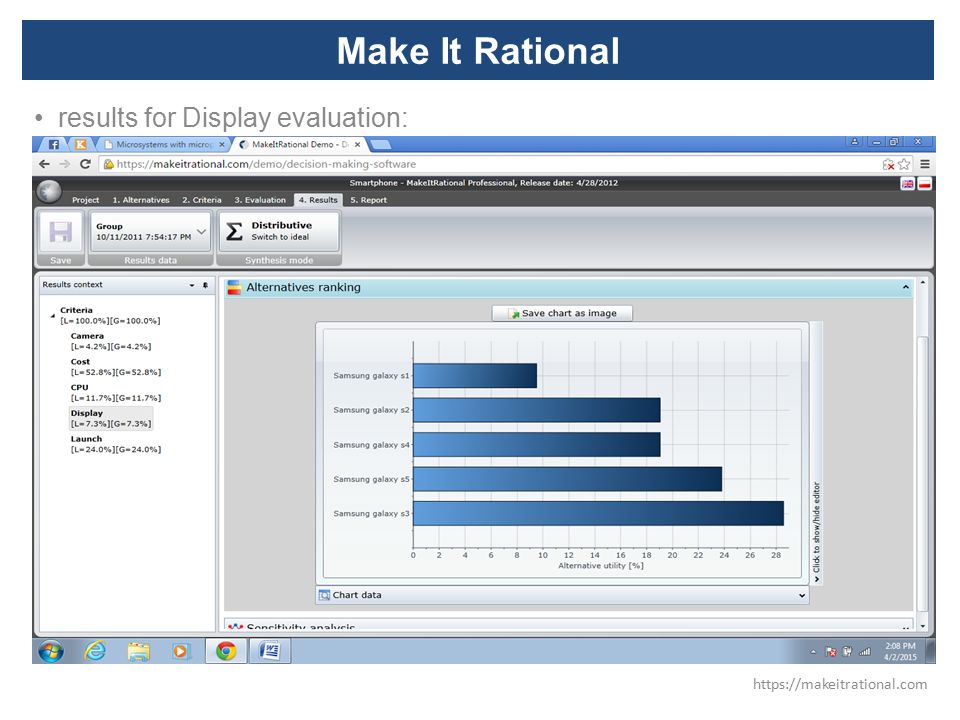
Task: Open the pinned K browser tab
Action: tap(80, 144)
